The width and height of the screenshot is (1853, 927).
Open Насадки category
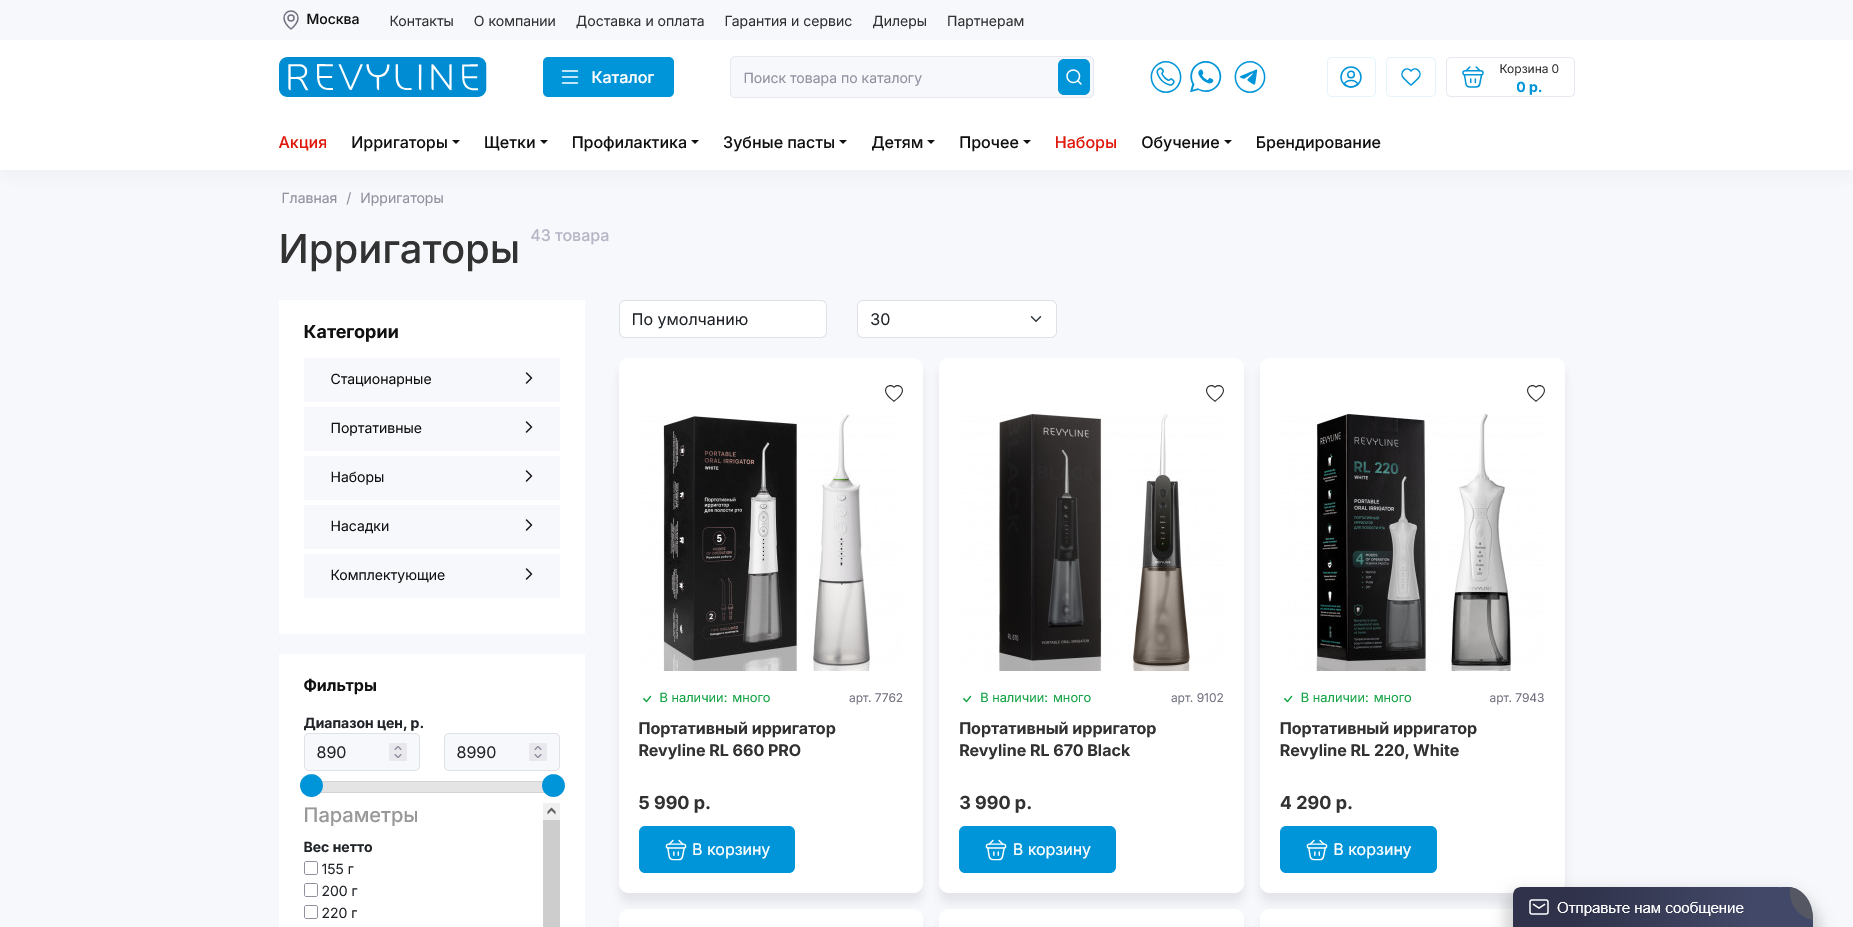pos(432,526)
